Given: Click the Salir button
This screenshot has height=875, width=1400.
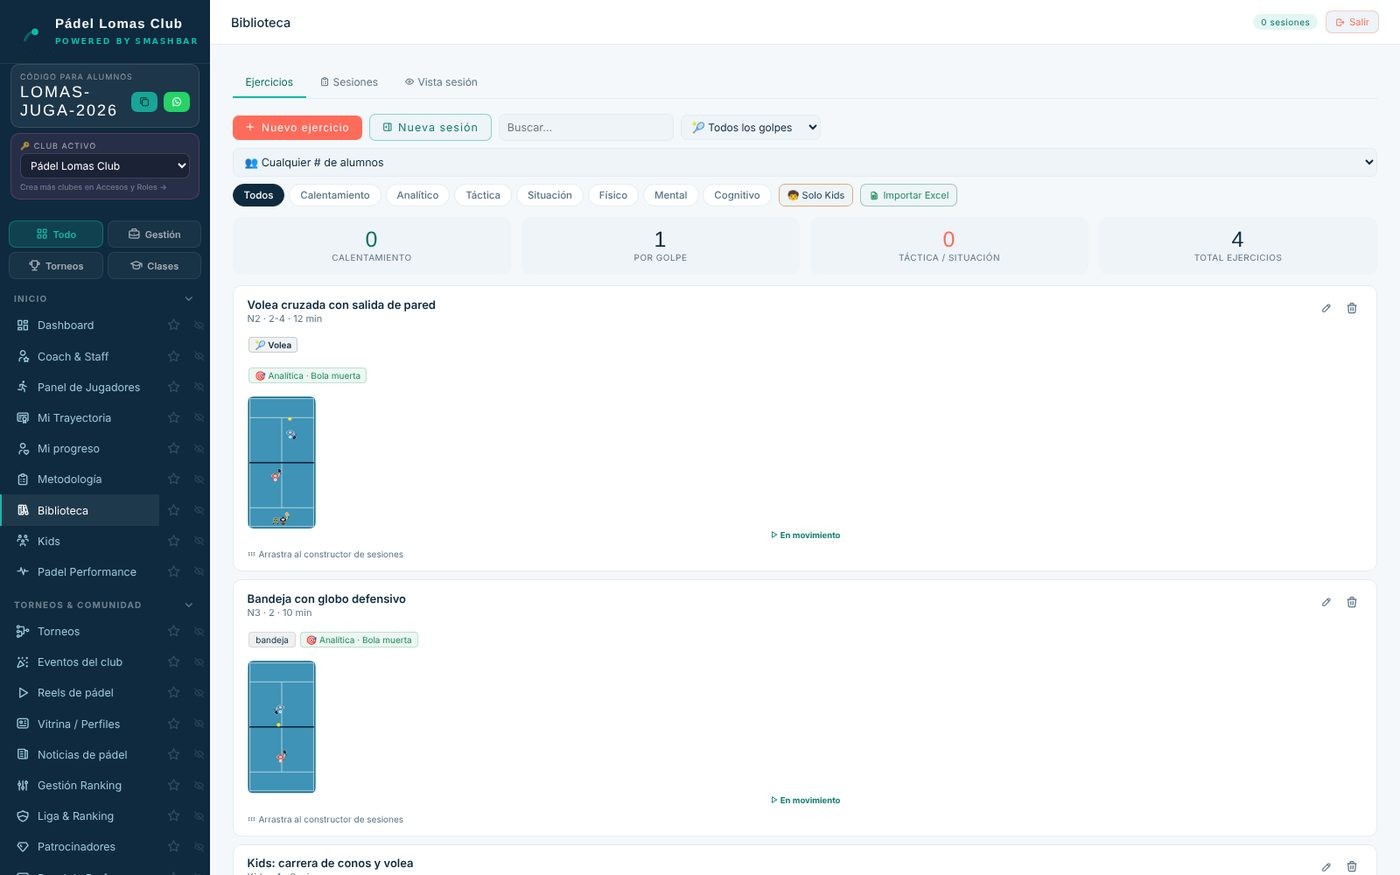Looking at the screenshot, I should (1352, 22).
